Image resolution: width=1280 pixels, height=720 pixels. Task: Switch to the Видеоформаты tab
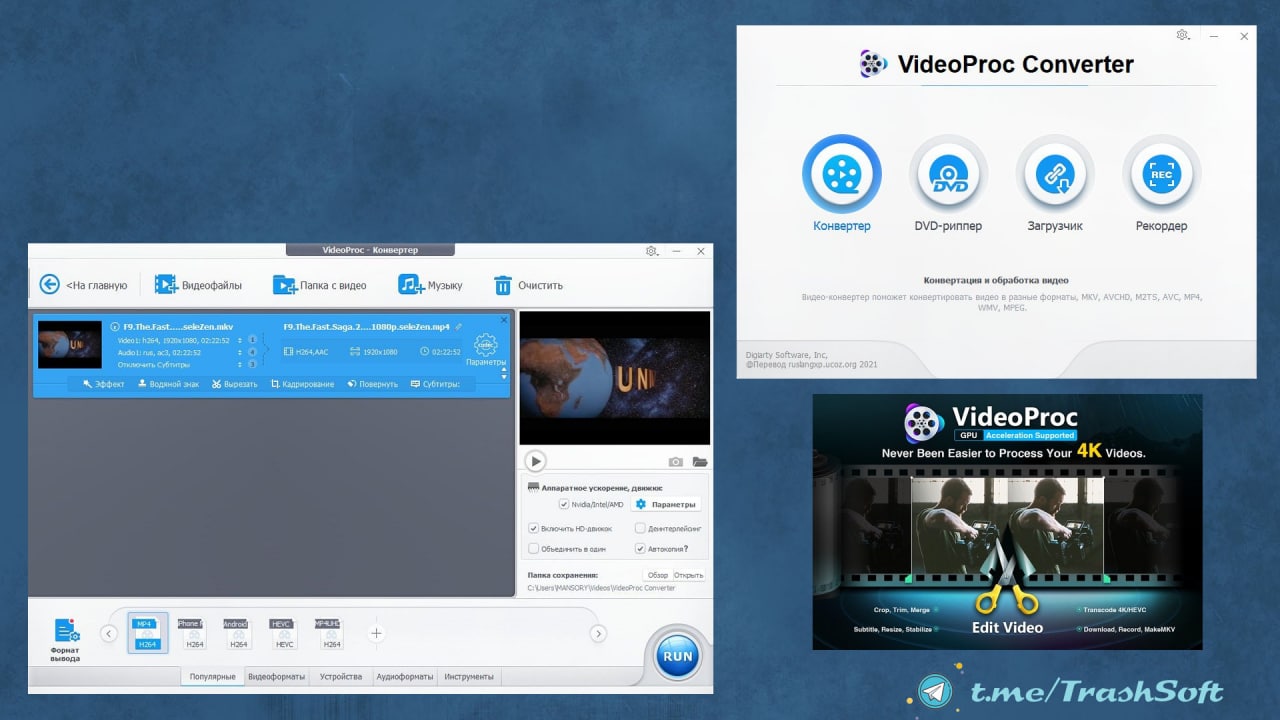(277, 677)
